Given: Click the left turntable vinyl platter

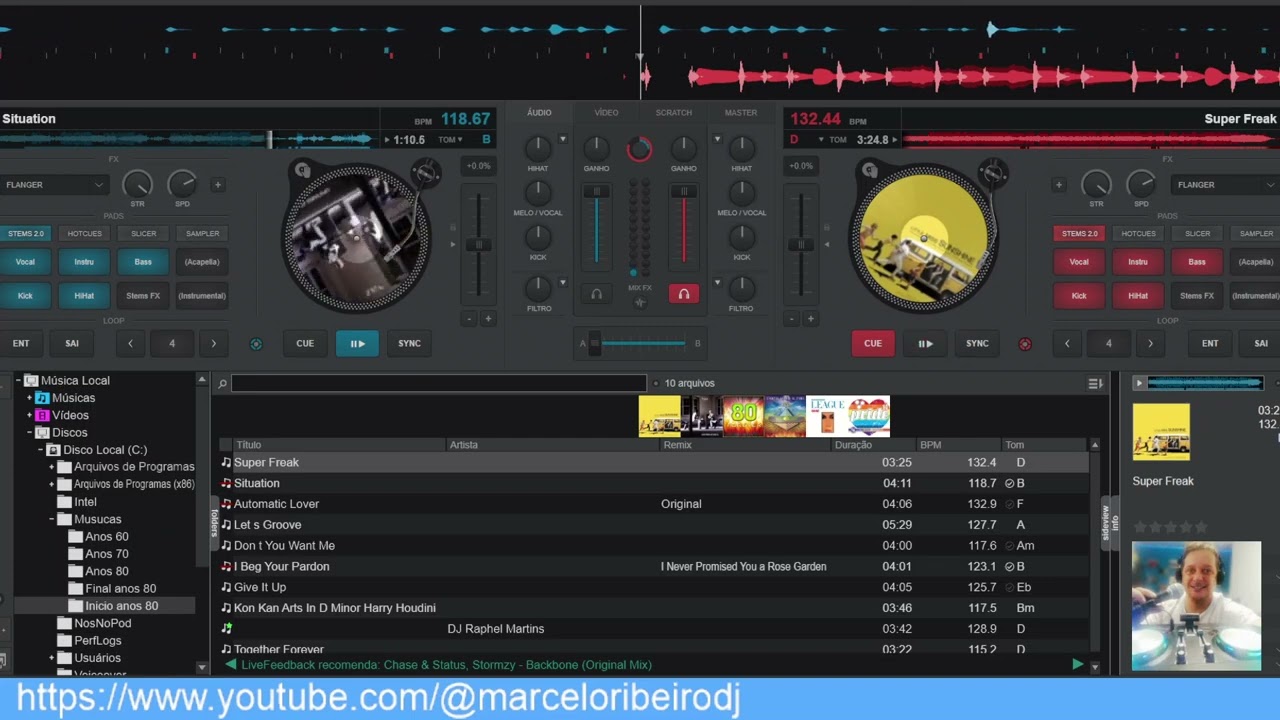Looking at the screenshot, I should (x=355, y=238).
